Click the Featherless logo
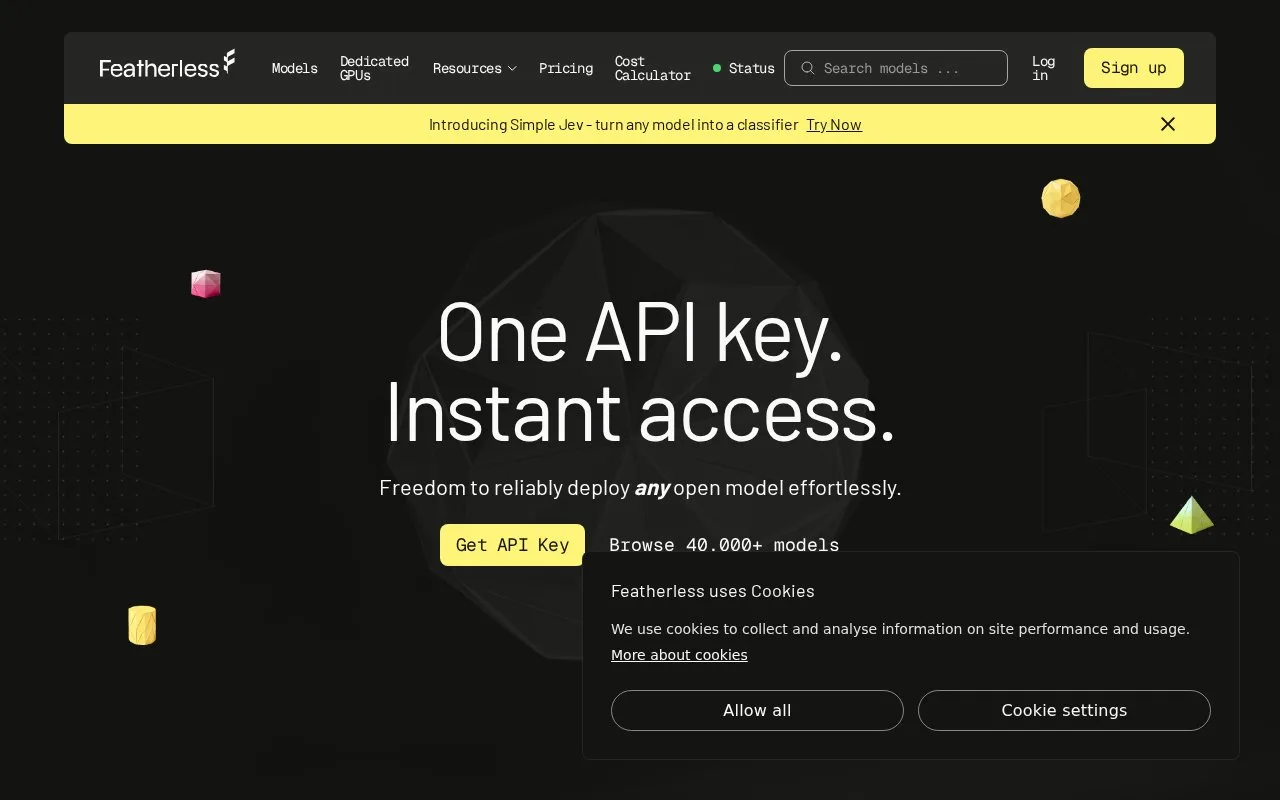Image resolution: width=1280 pixels, height=800 pixels. click(168, 66)
